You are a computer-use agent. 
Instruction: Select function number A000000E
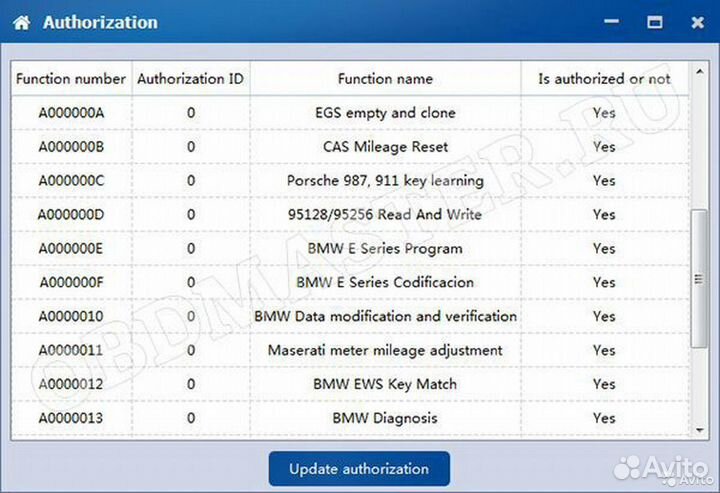[71, 249]
